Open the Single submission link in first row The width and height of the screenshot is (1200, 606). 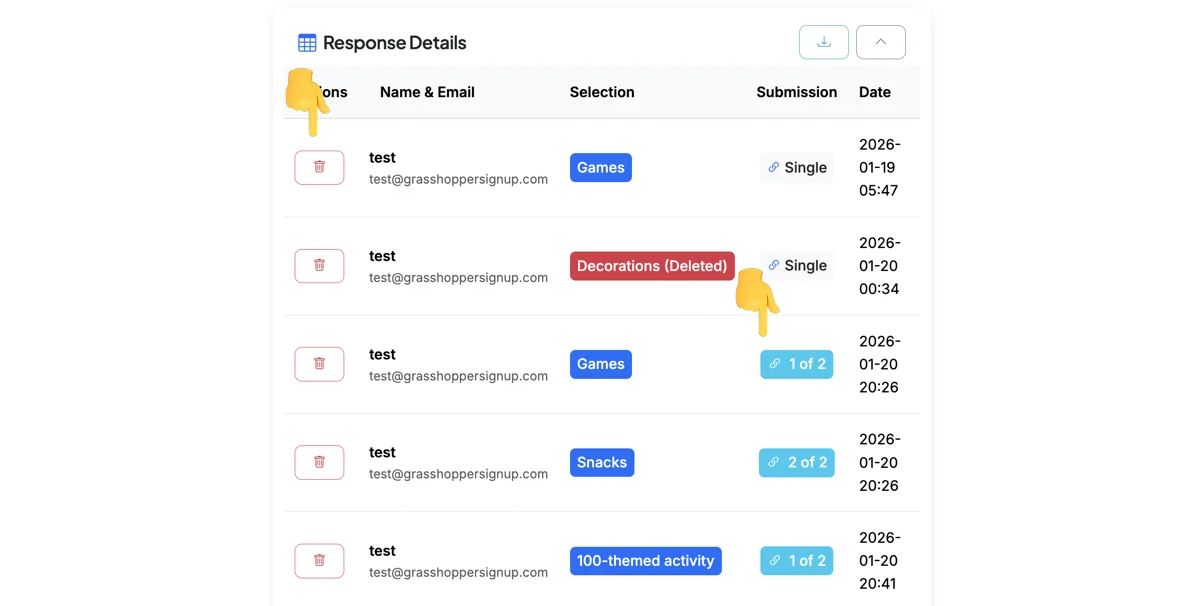[797, 167]
